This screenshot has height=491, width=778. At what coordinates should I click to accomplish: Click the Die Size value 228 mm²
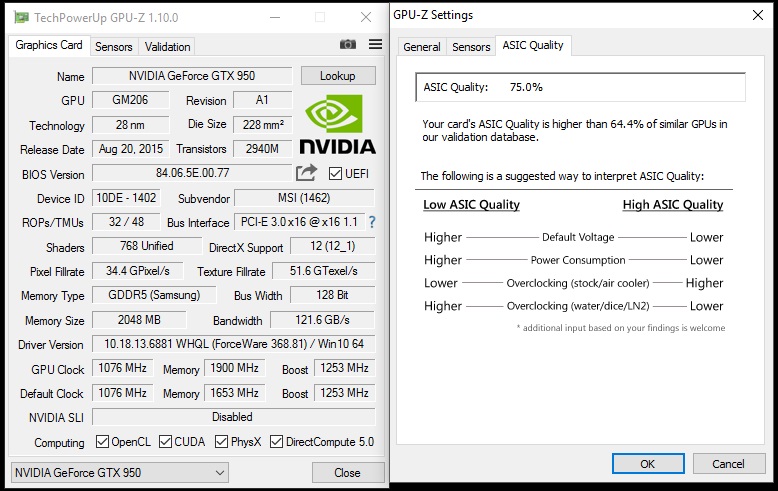click(x=262, y=124)
